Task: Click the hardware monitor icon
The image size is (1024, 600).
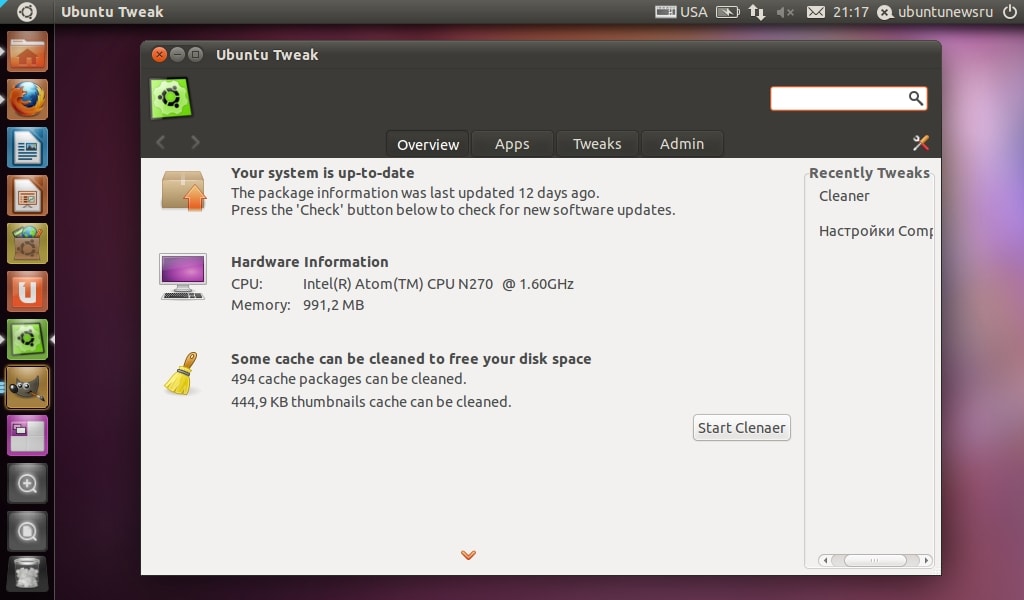Action: point(183,276)
